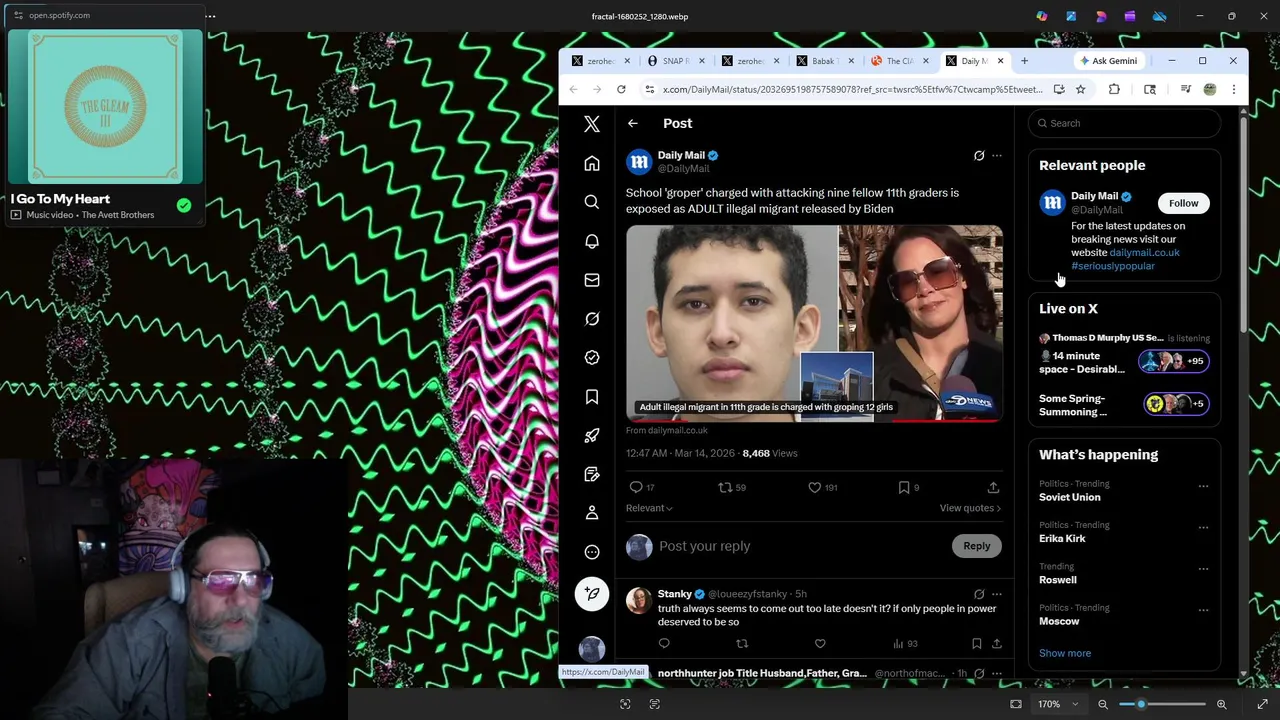
Task: Switch to the Babak browser tab
Action: (824, 61)
